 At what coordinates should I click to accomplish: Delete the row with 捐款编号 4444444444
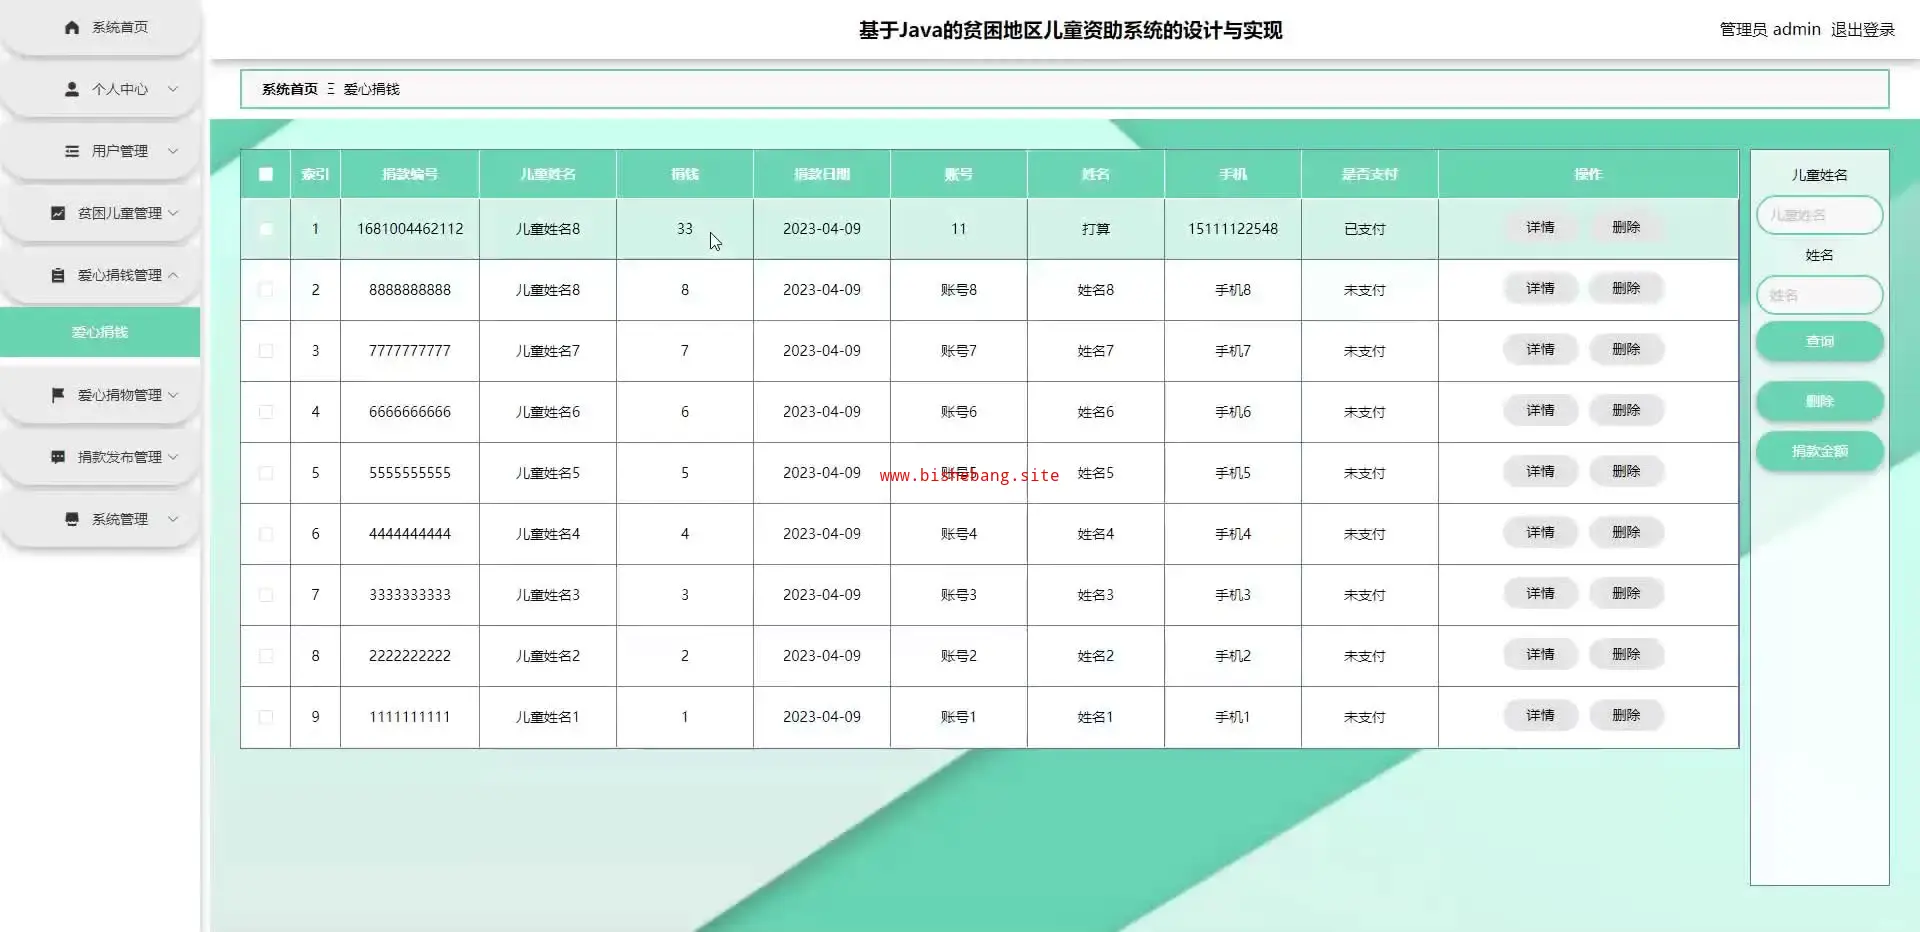(x=1626, y=533)
